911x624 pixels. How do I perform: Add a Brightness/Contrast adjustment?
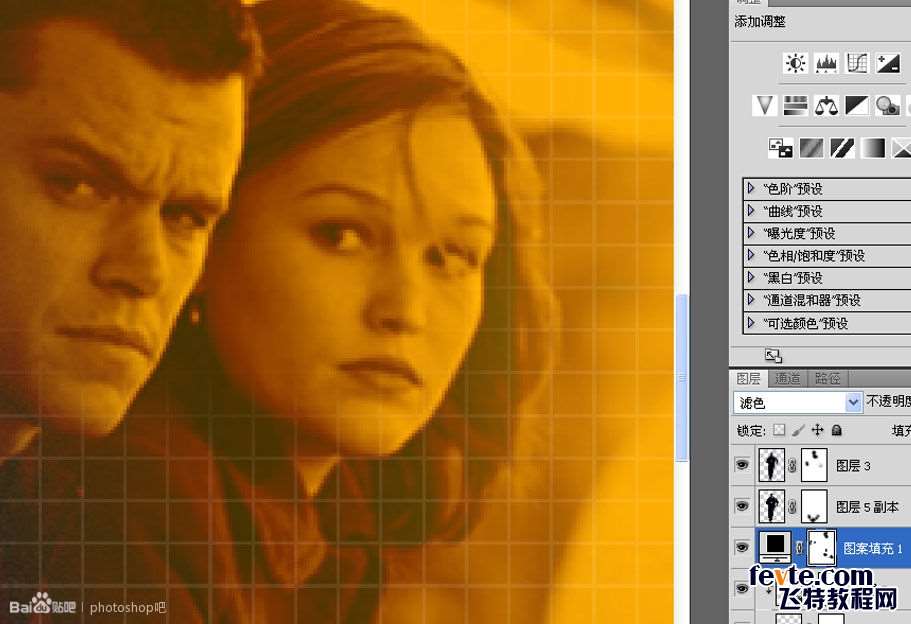pyautogui.click(x=795, y=63)
